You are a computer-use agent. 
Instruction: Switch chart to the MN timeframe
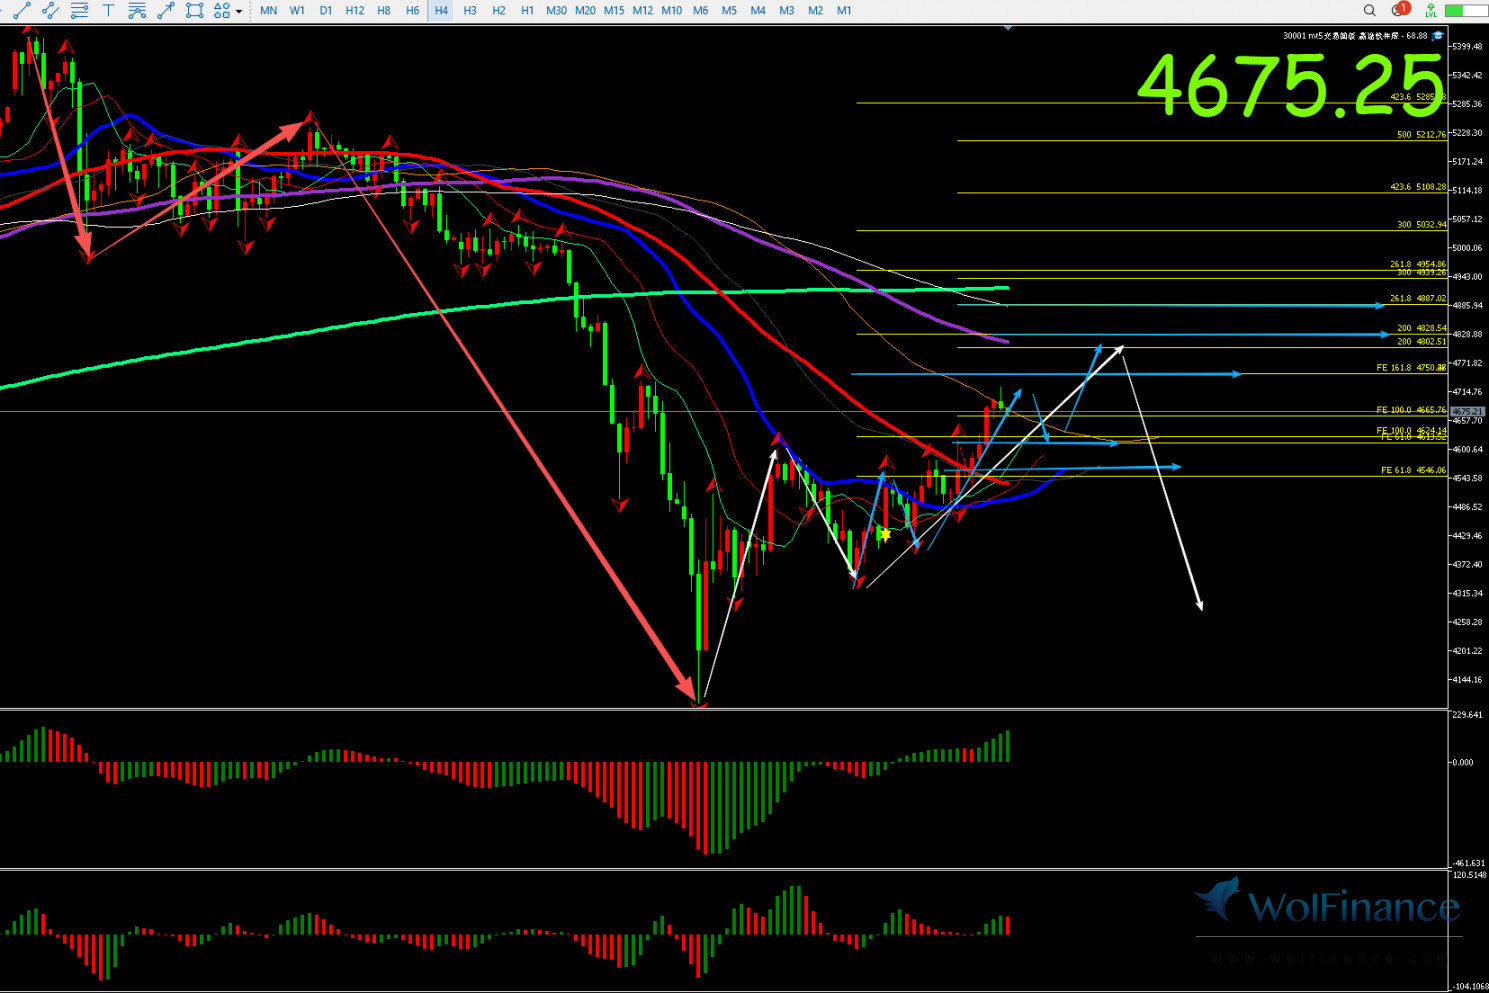point(269,10)
